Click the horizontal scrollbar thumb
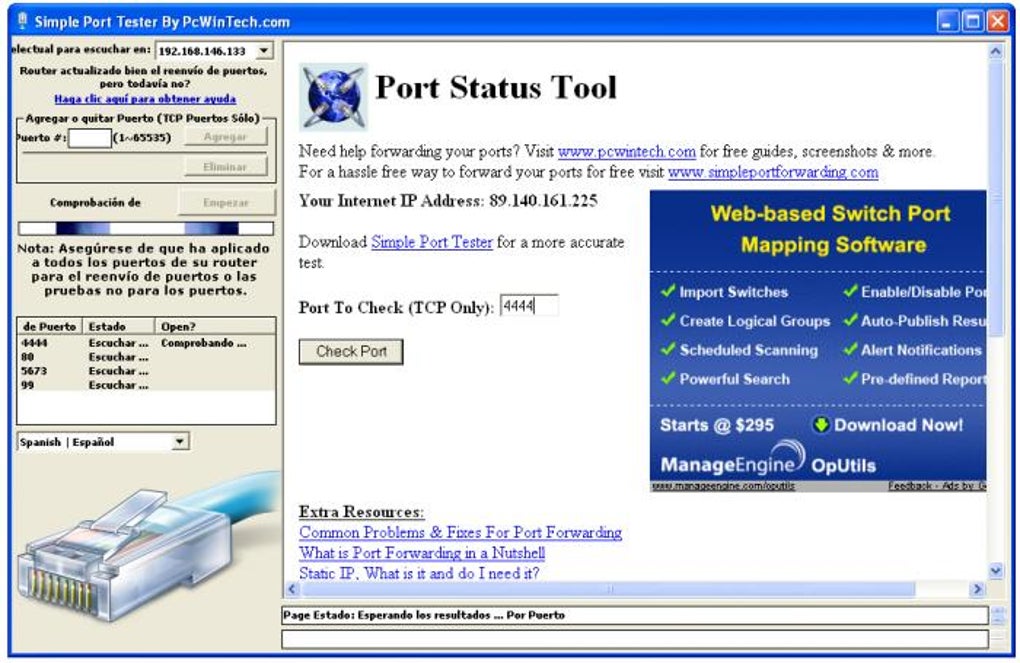The height and width of the screenshot is (663, 1020). coord(608,589)
